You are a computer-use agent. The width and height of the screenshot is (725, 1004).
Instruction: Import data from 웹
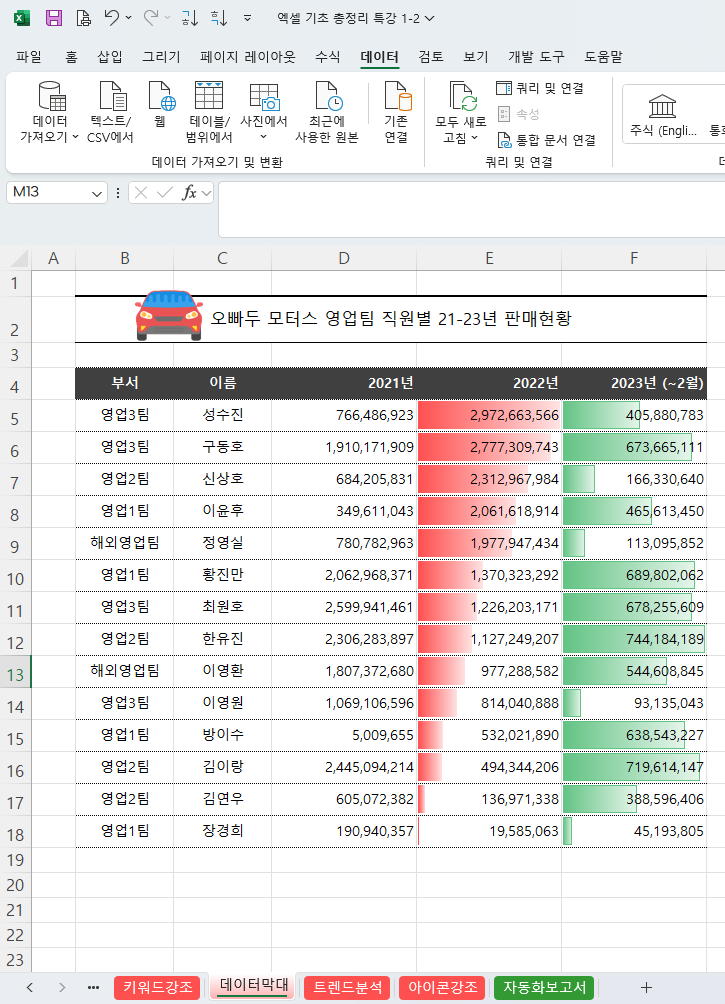pyautogui.click(x=160, y=104)
